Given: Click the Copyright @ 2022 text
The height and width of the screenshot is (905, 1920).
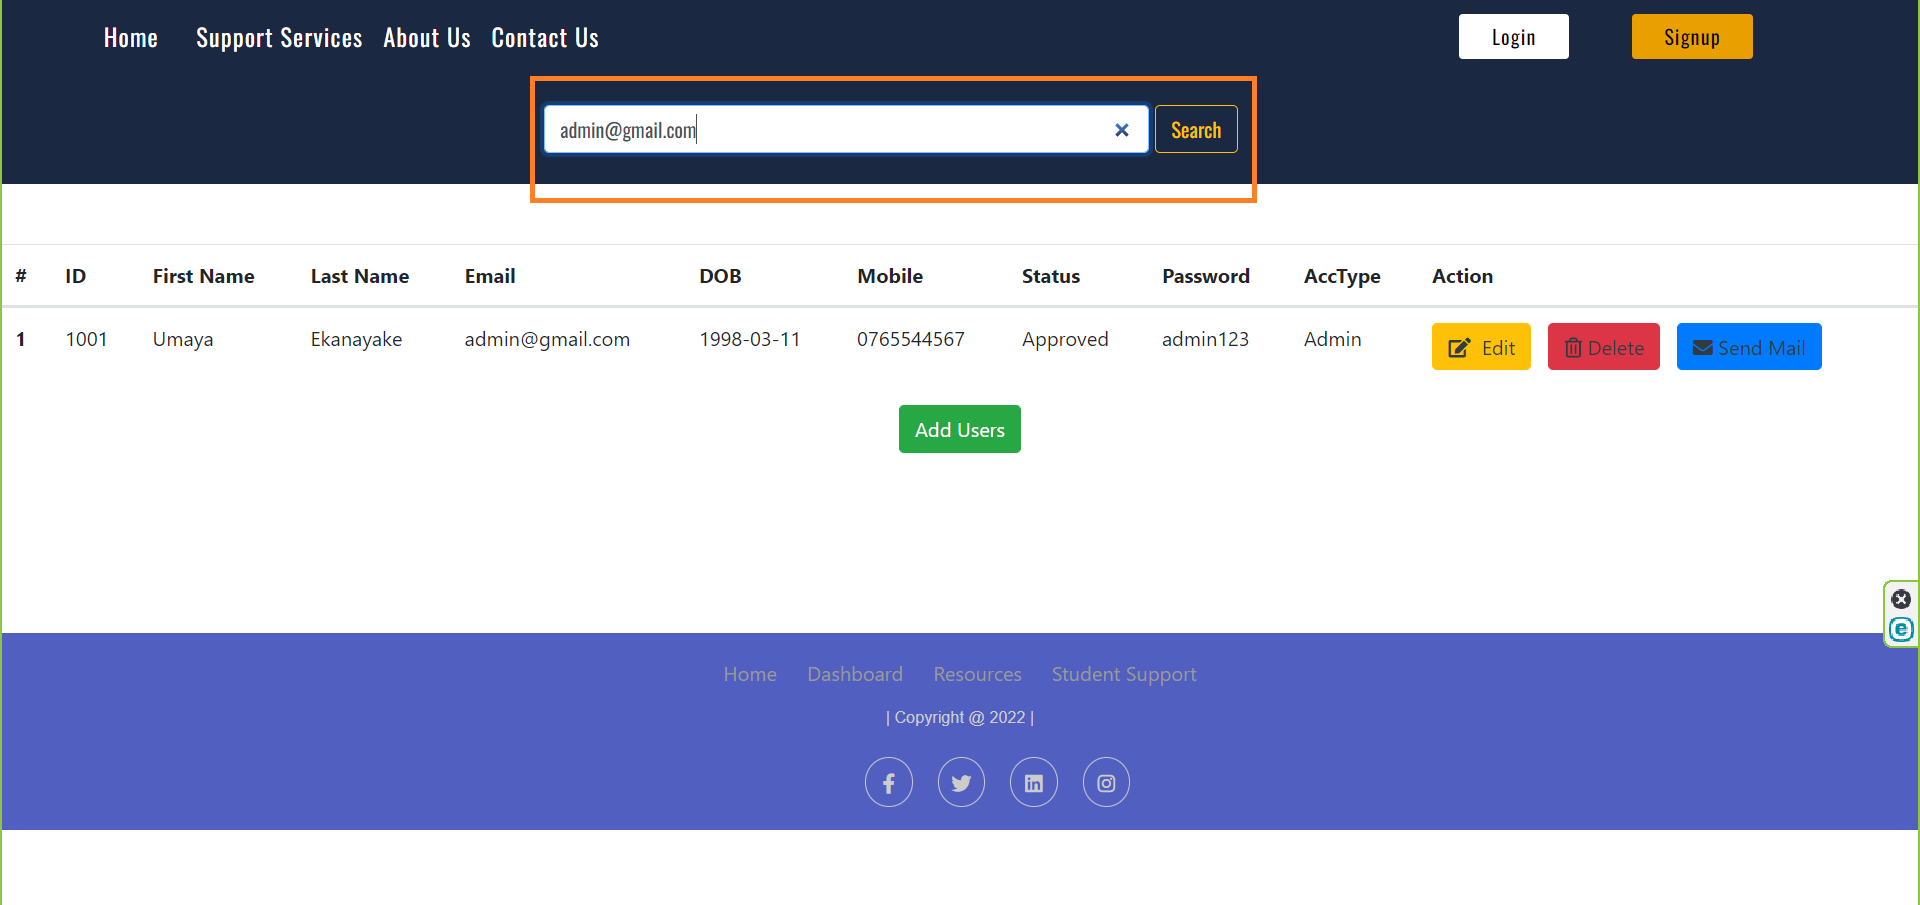Looking at the screenshot, I should (x=960, y=717).
